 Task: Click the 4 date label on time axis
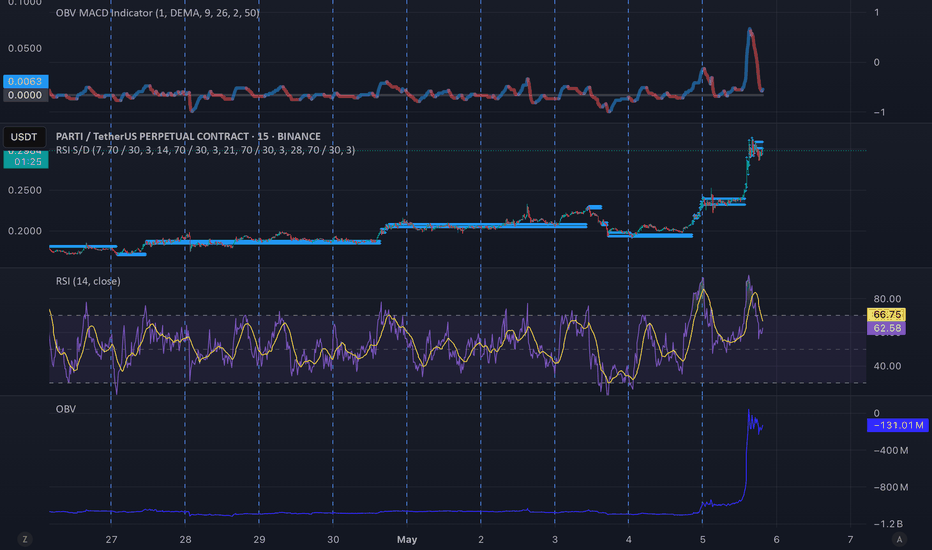pos(628,539)
